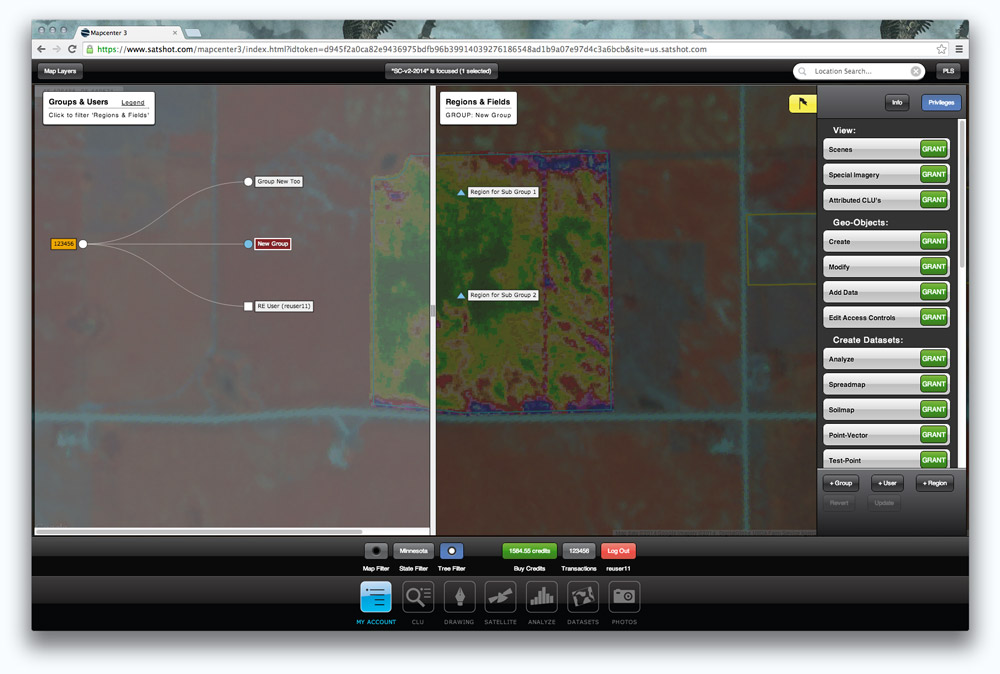The width and height of the screenshot is (1000, 674).
Task: Toggle GRANT for Modify geo-objects
Action: tap(934, 267)
